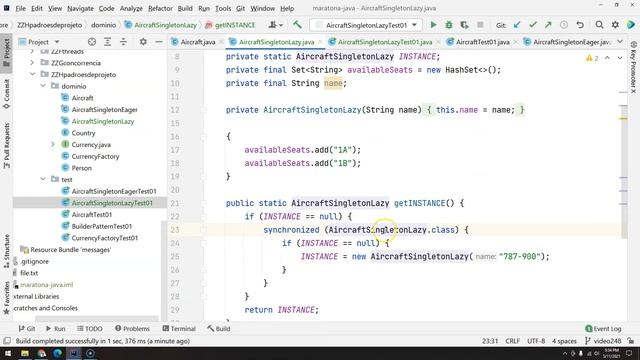The image size is (640, 360).
Task: Build project with the hammer icon
Action: (x=297, y=25)
